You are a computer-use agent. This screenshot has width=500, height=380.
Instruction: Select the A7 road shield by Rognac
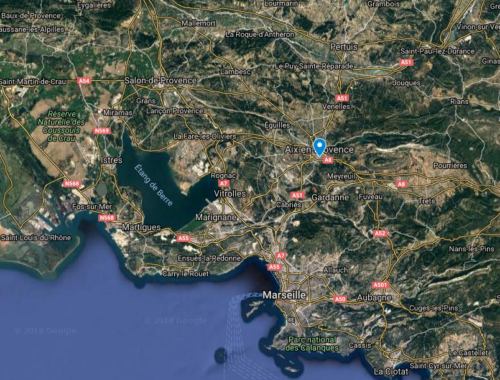click(223, 183)
